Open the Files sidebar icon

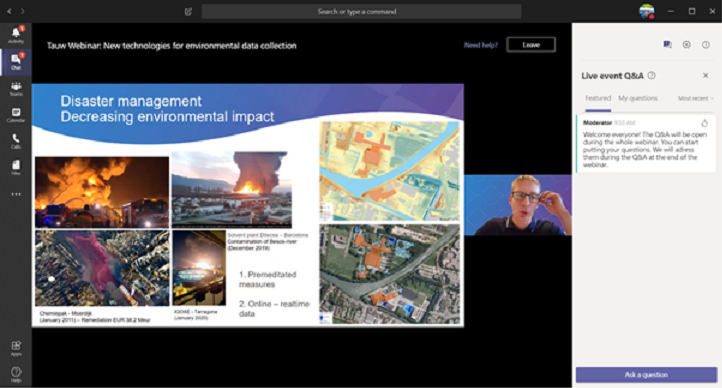click(x=16, y=168)
